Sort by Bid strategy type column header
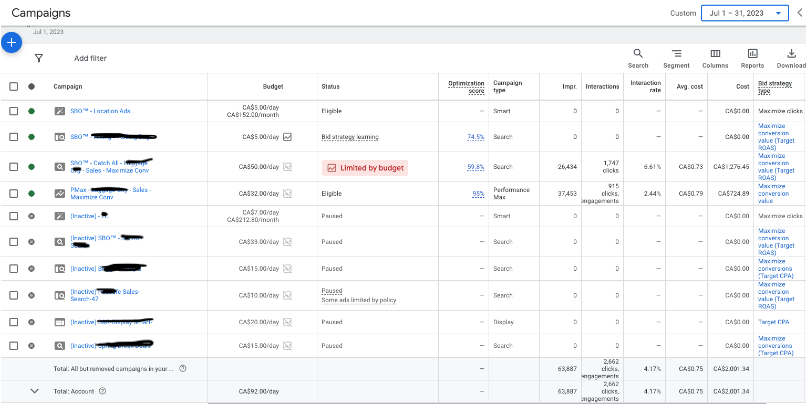Screen dimensions: 811x410 coord(775,87)
